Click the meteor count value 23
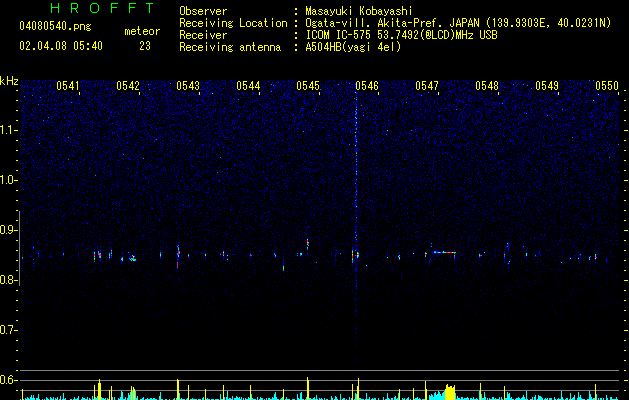629x400 pixels. coord(145,46)
